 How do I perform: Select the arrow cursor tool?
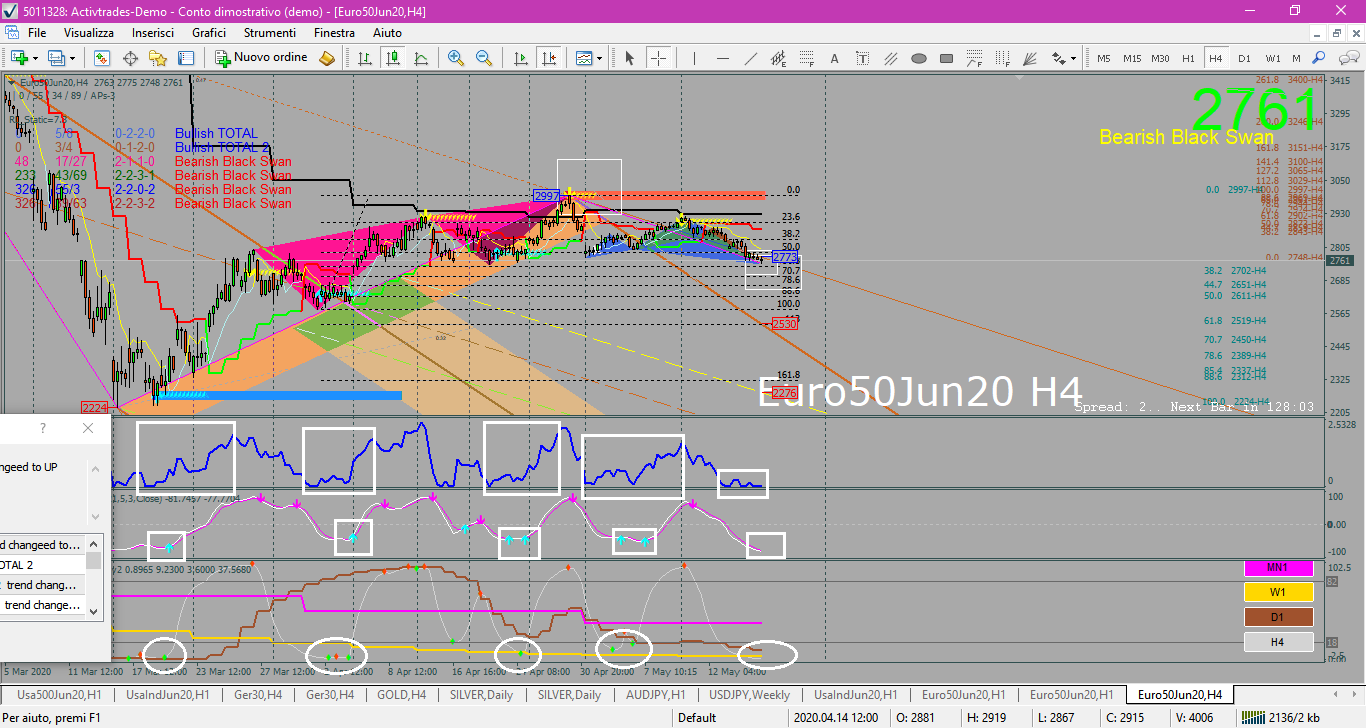coord(630,58)
